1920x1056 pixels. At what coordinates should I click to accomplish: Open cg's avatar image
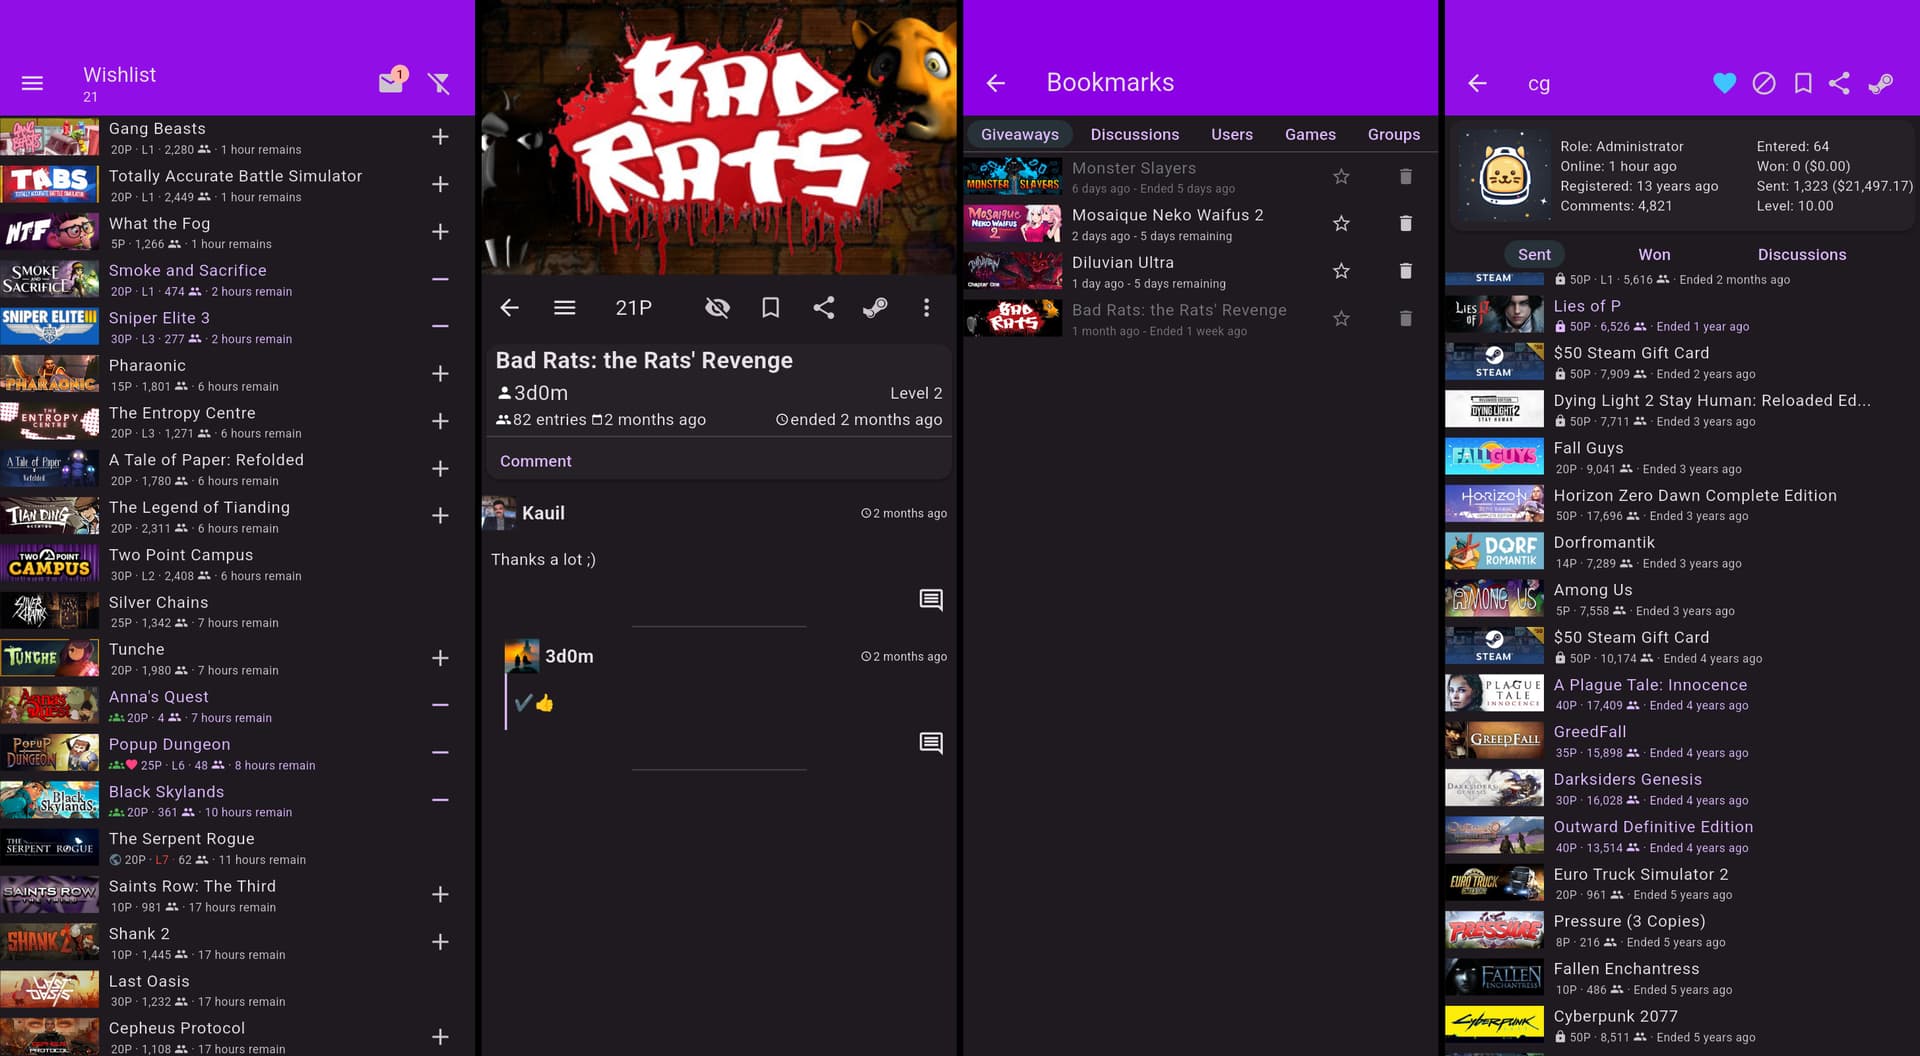pos(1505,175)
